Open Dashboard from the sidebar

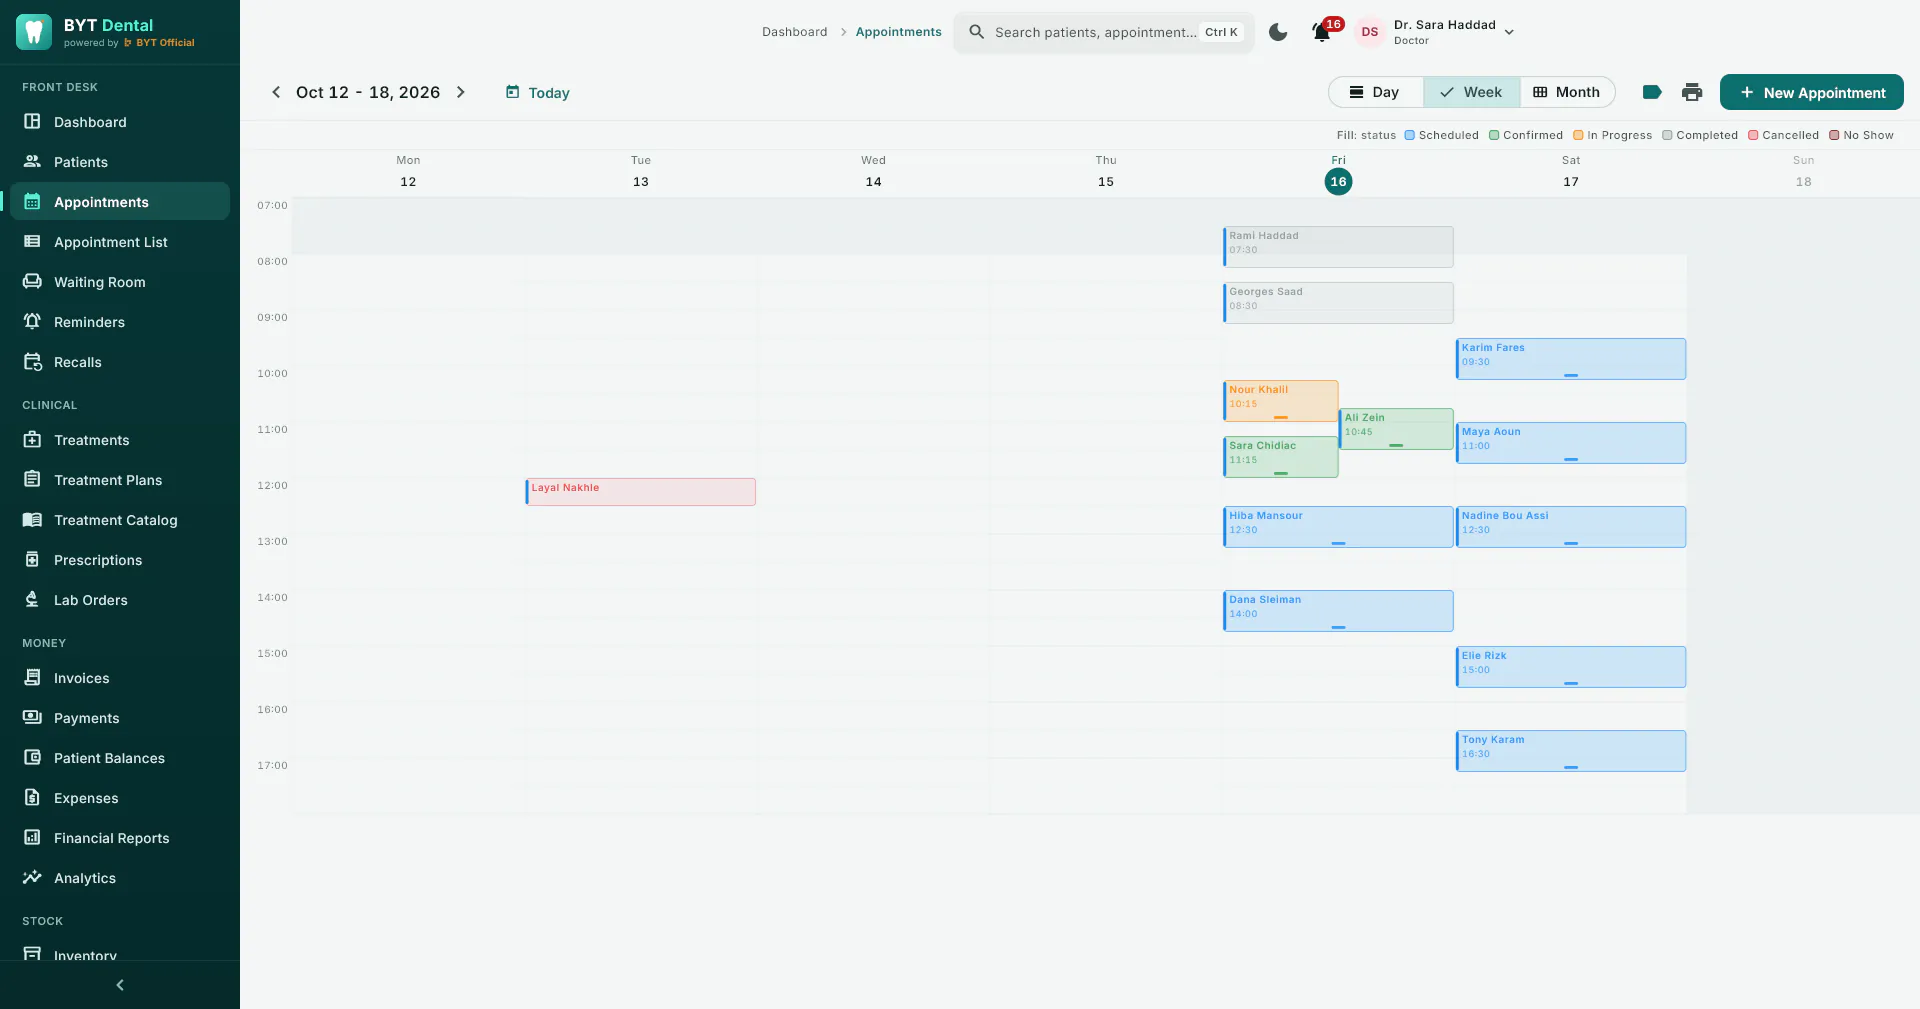(120, 122)
